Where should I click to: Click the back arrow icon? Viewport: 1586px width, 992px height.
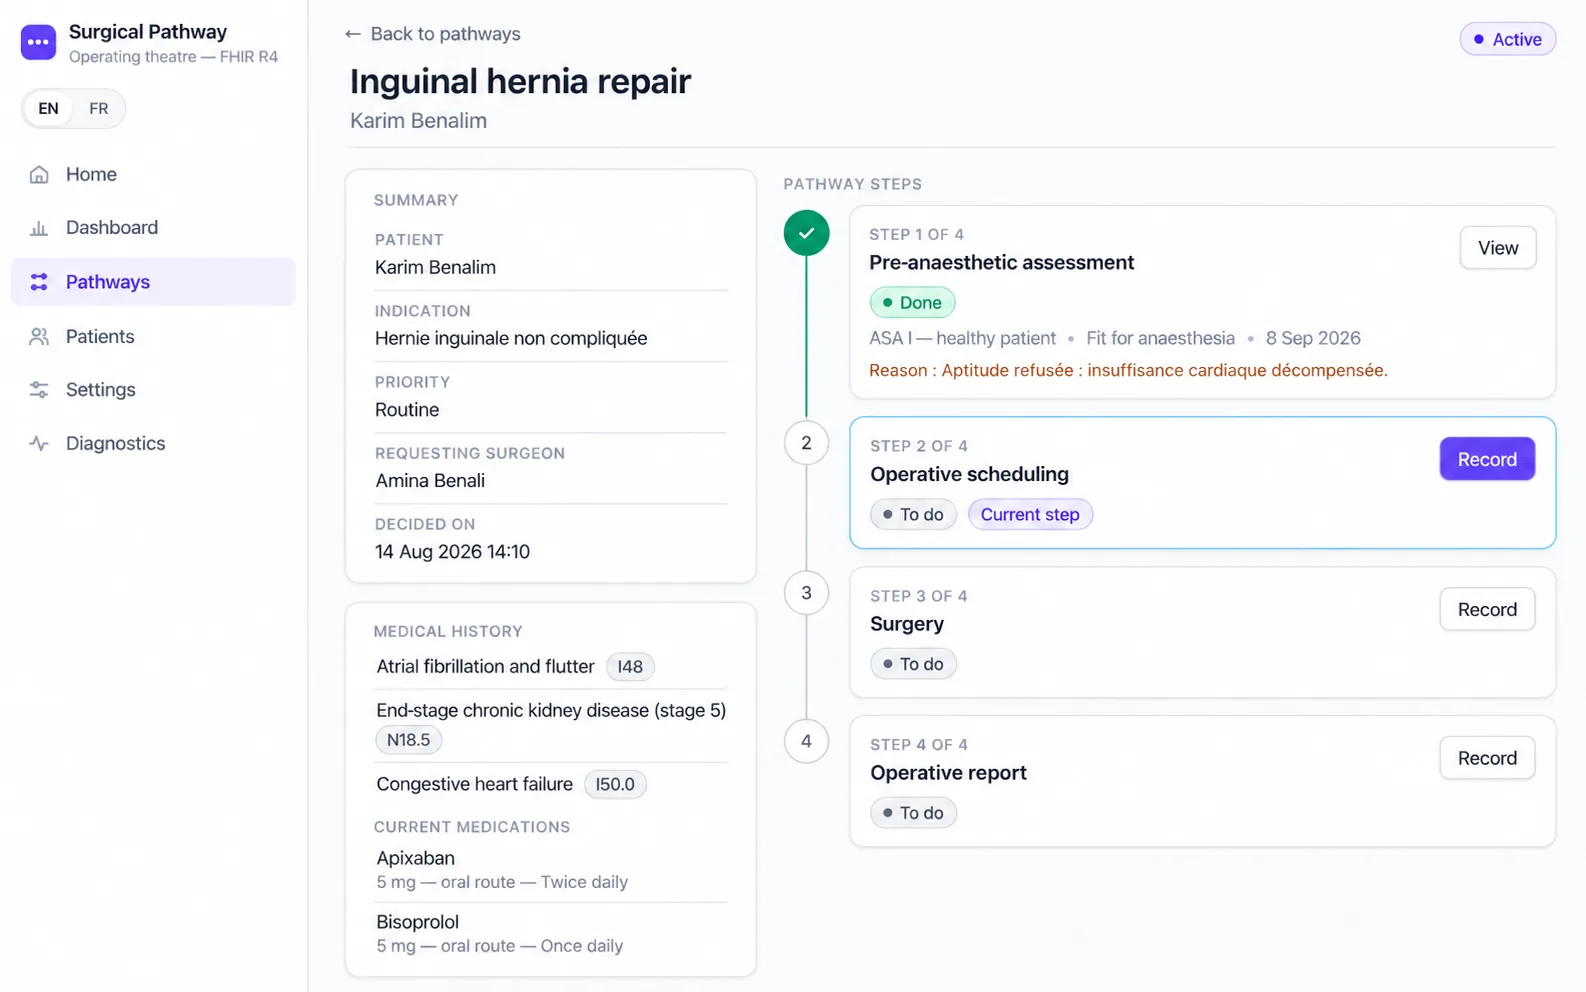pyautogui.click(x=353, y=34)
